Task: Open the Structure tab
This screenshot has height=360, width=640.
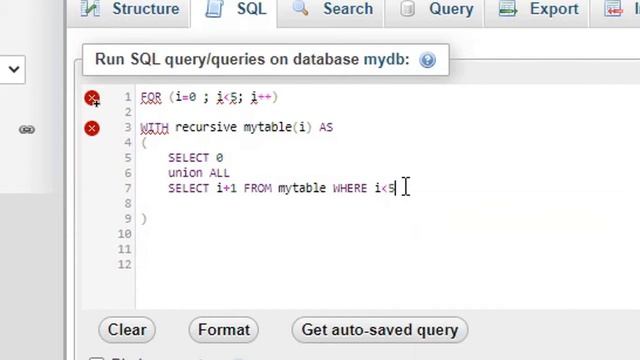Action: click(x=130, y=9)
